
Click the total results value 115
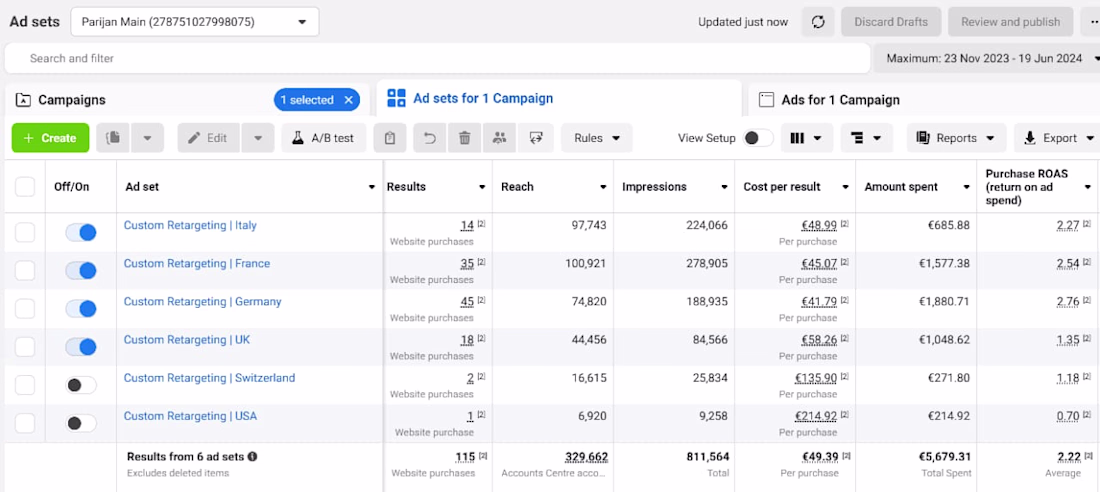tap(465, 457)
